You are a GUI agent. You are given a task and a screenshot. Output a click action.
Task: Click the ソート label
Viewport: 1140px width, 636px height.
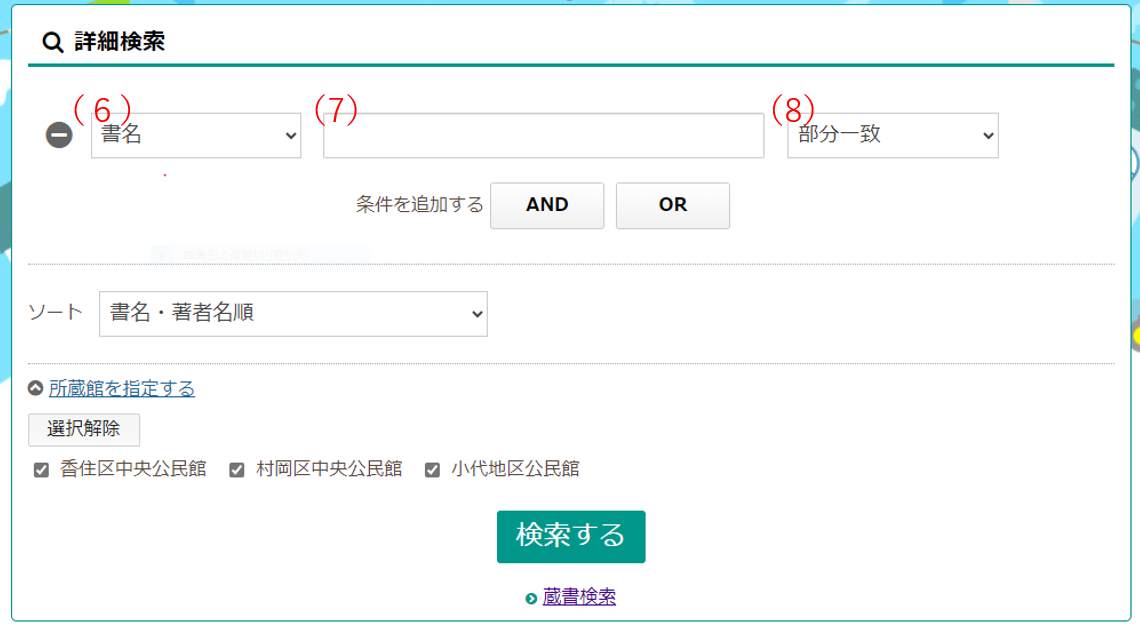[56, 312]
